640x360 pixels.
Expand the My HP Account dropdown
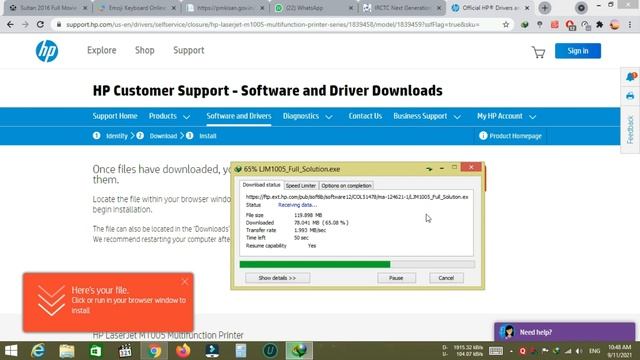pyautogui.click(x=506, y=116)
